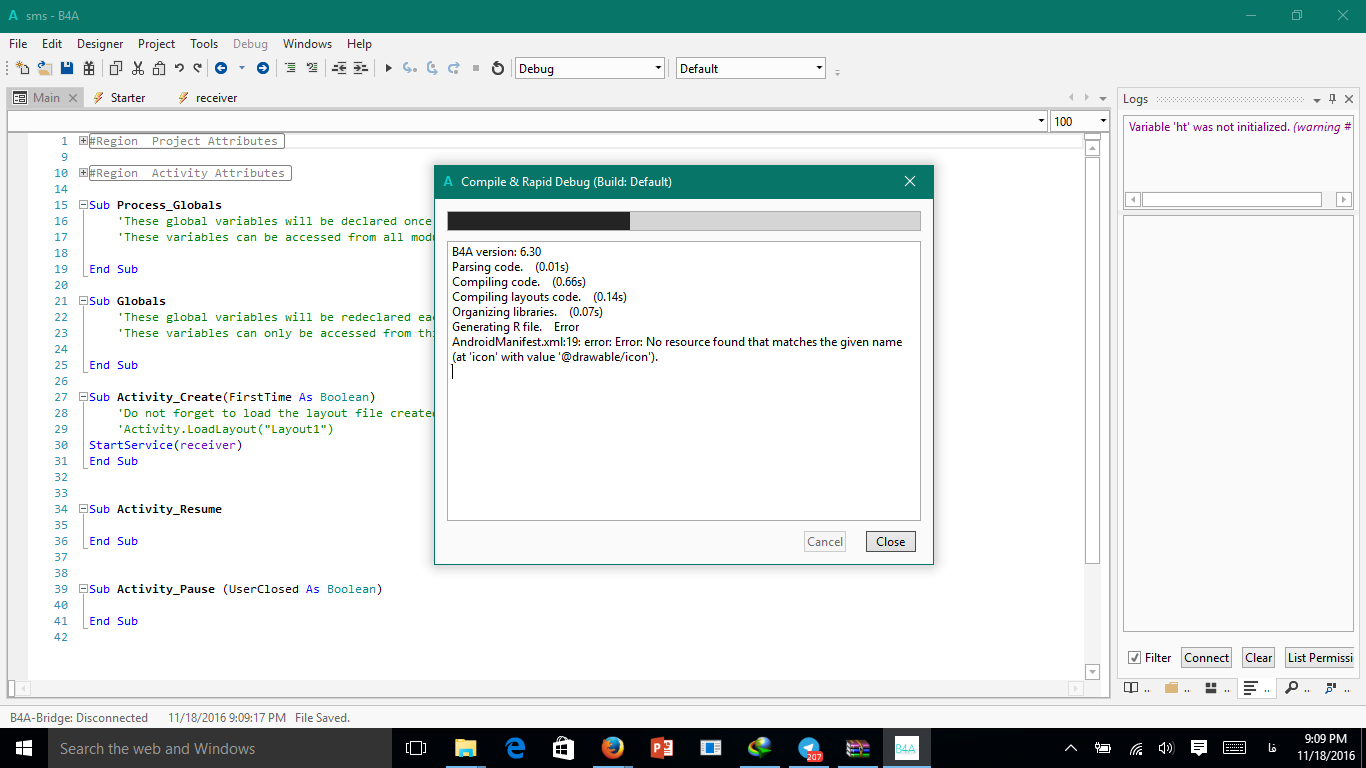Collapse the Activity_Create sub
The height and width of the screenshot is (768, 1366).
pos(84,397)
